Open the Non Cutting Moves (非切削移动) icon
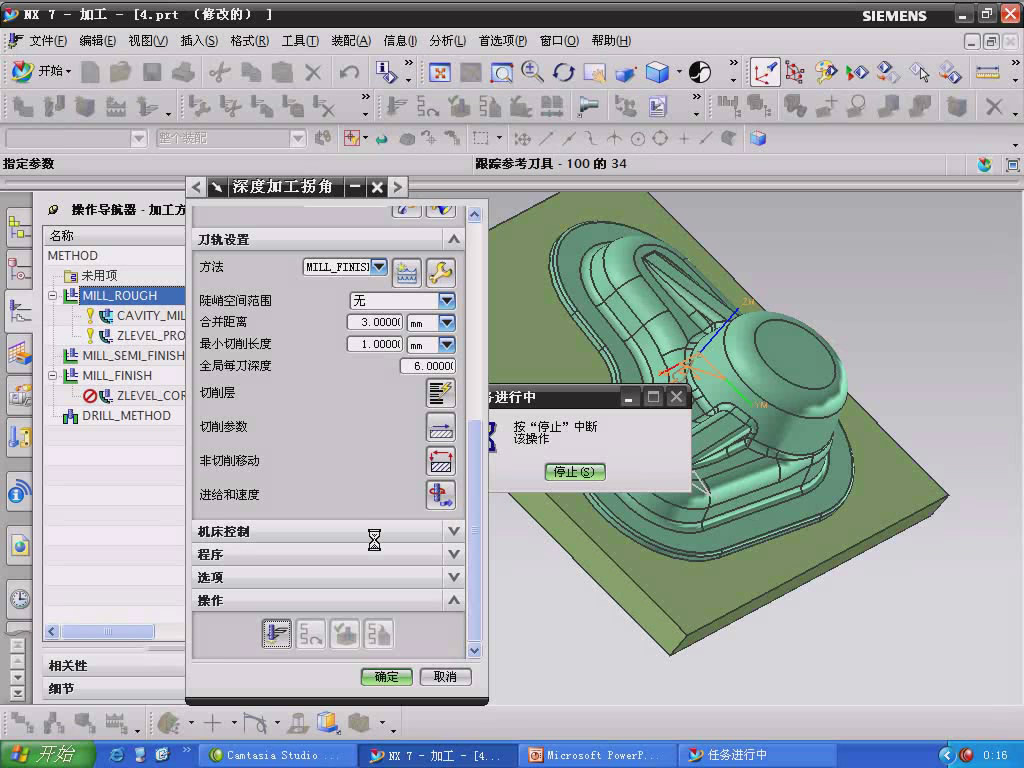The width and height of the screenshot is (1024, 768). [x=441, y=461]
